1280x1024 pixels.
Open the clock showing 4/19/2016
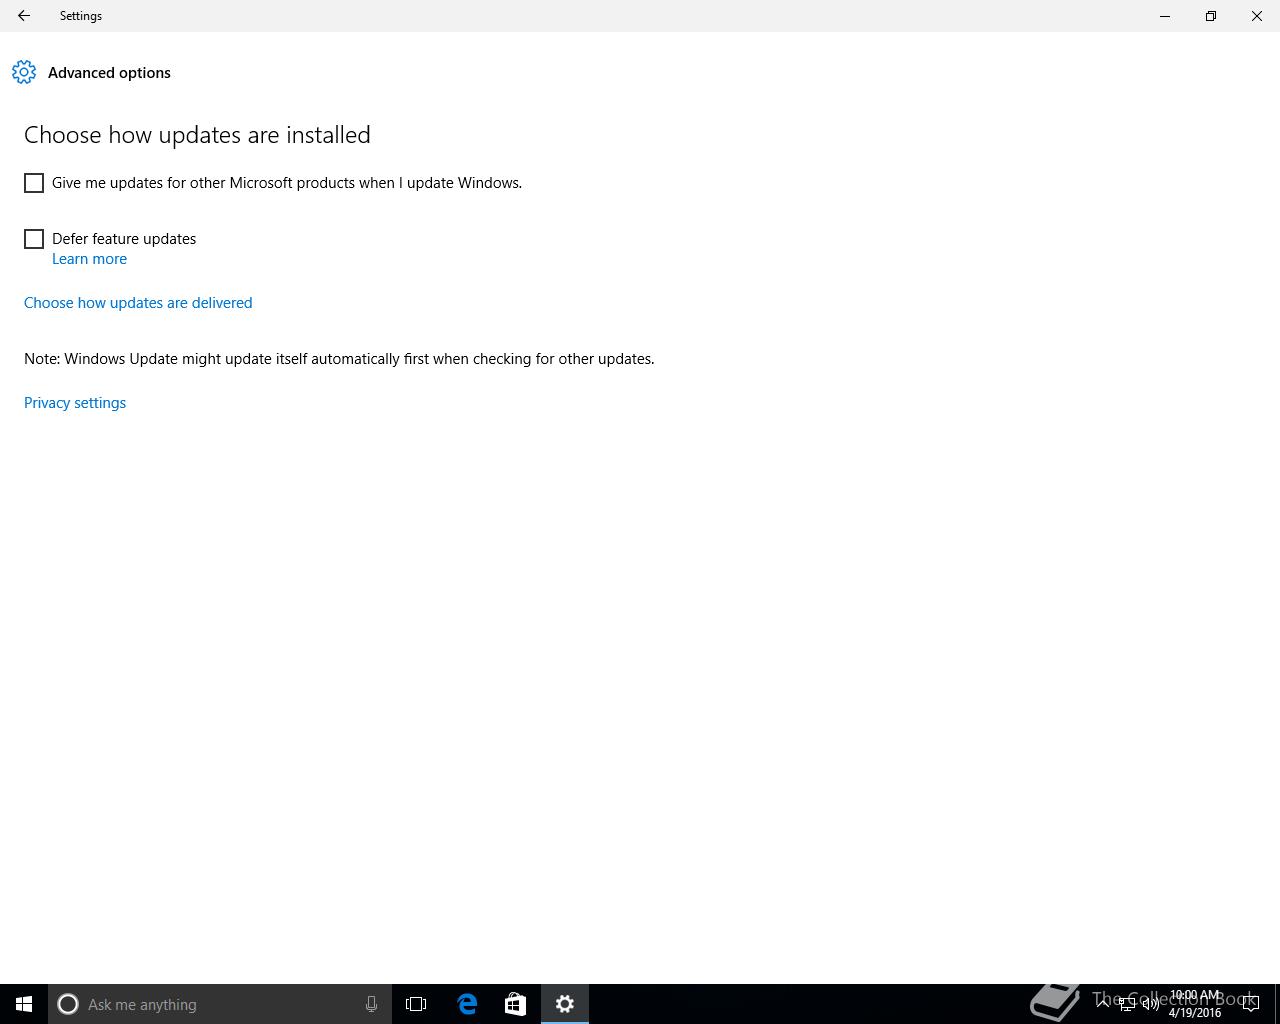(1195, 1004)
